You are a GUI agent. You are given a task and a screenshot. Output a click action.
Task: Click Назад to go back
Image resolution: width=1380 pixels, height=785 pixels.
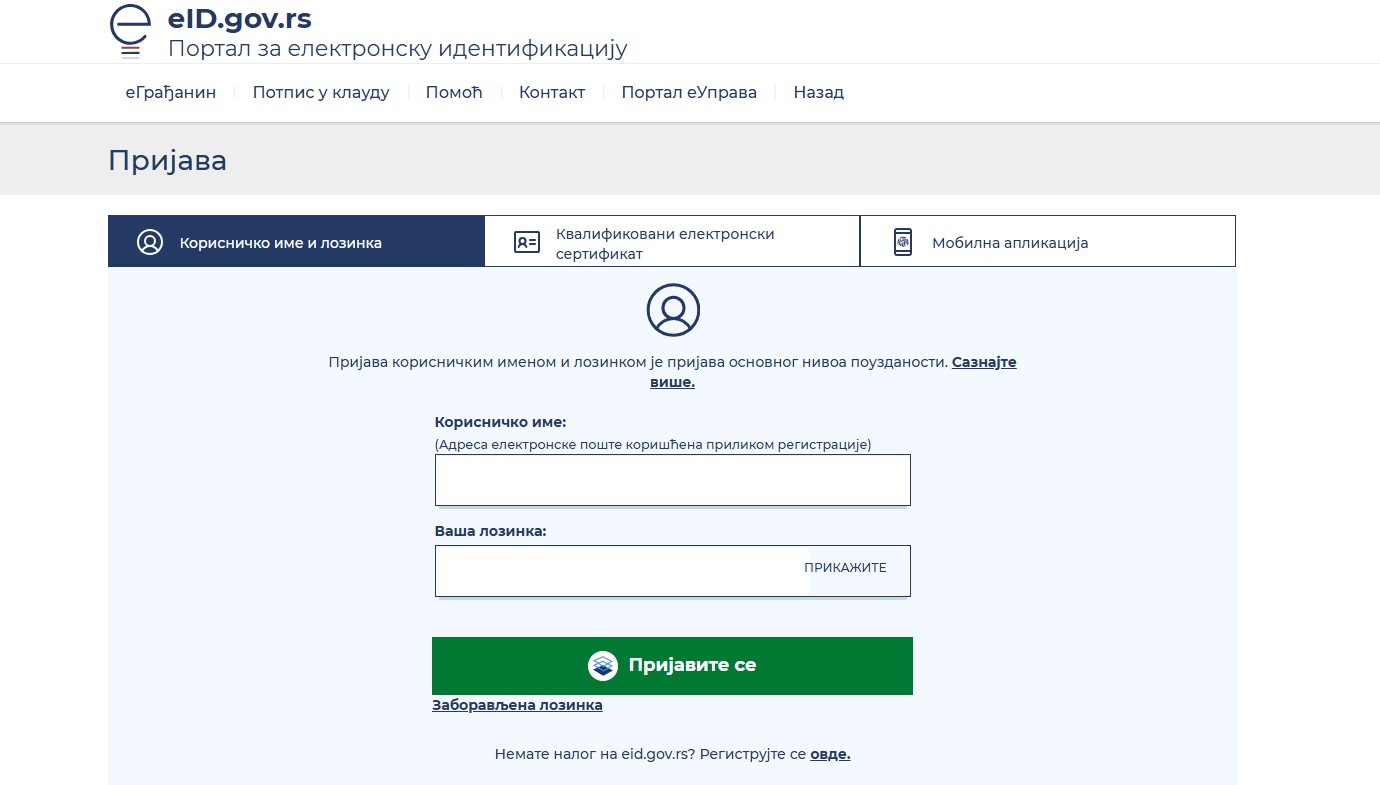pos(818,92)
